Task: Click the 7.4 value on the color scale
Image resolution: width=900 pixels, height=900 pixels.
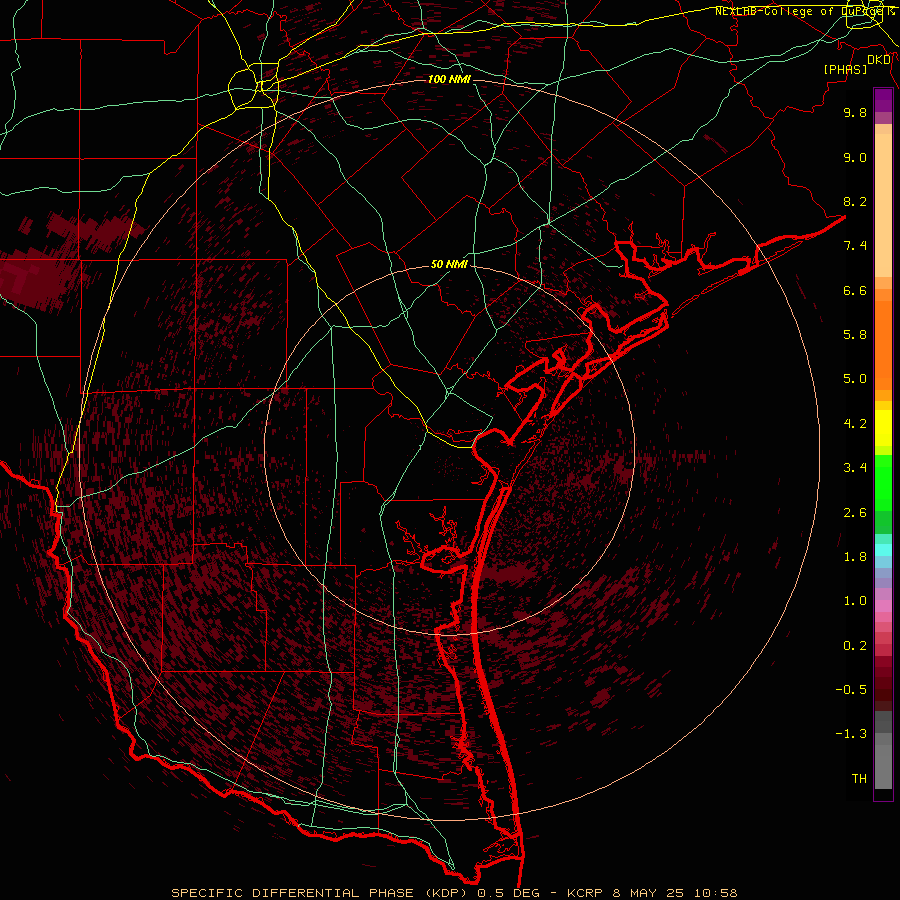Action: [855, 246]
